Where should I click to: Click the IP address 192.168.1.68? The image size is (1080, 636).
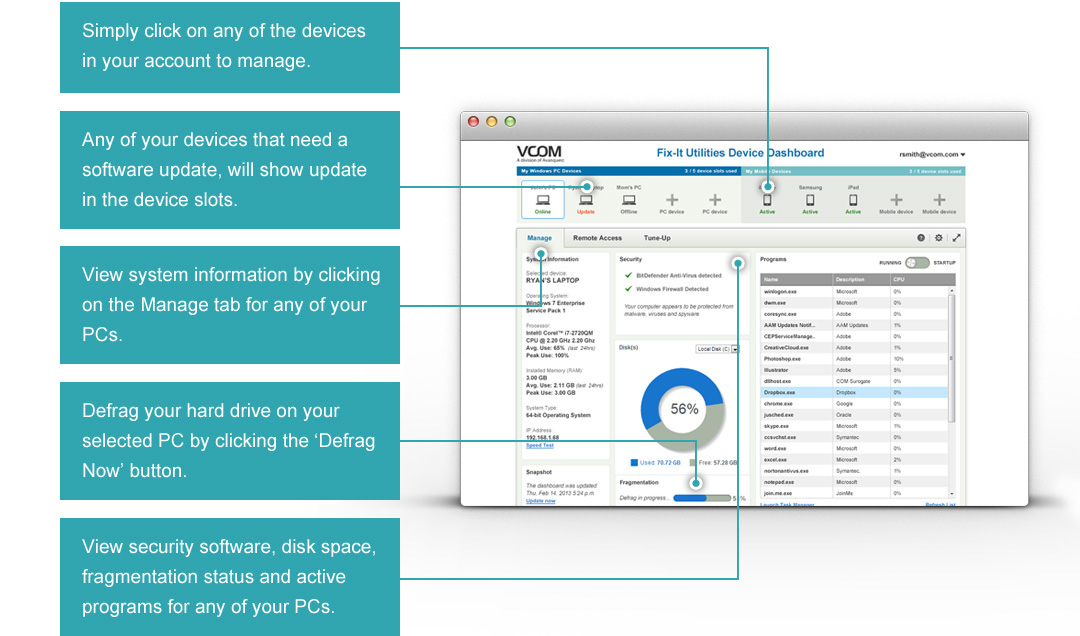542,438
